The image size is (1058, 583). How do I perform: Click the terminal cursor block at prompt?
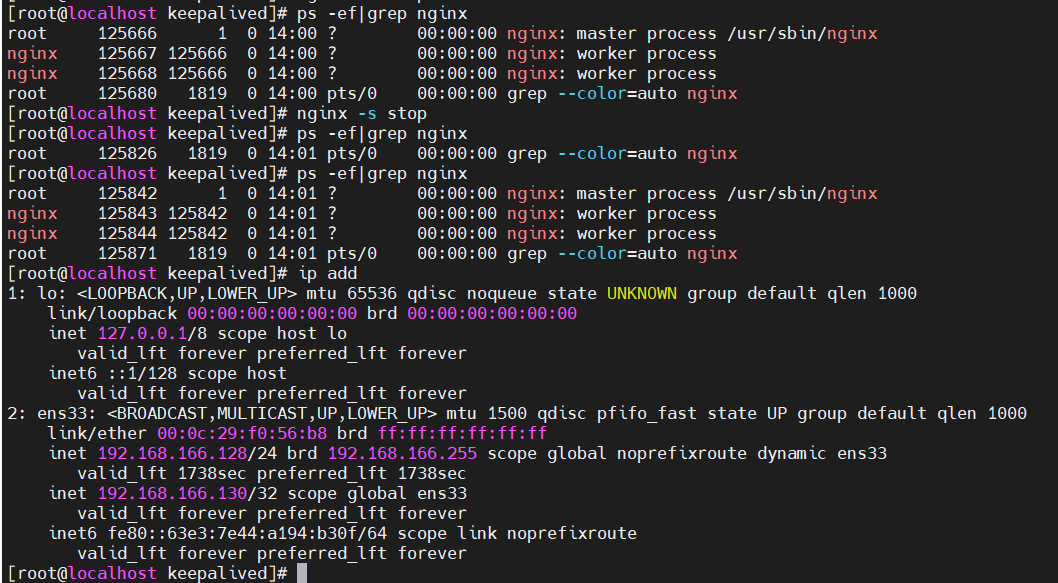tap(302, 574)
